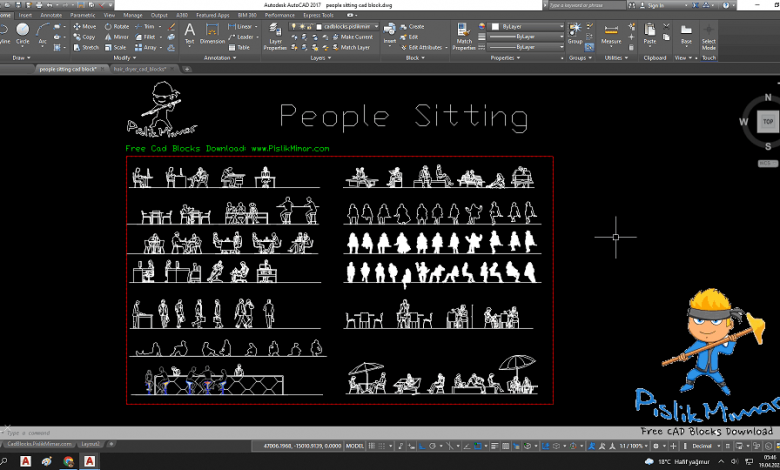Expand the Modify panel
The image size is (780, 470).
[124, 58]
